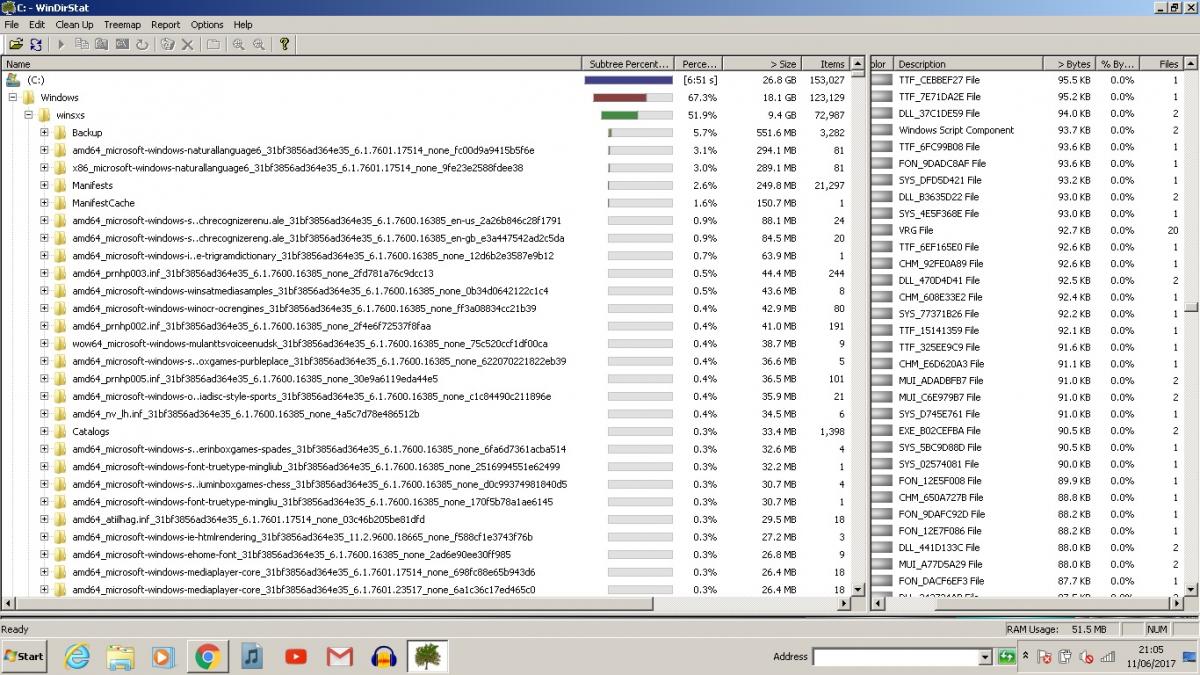
Task: Click inside the taskbar Address input field
Action: coord(895,656)
